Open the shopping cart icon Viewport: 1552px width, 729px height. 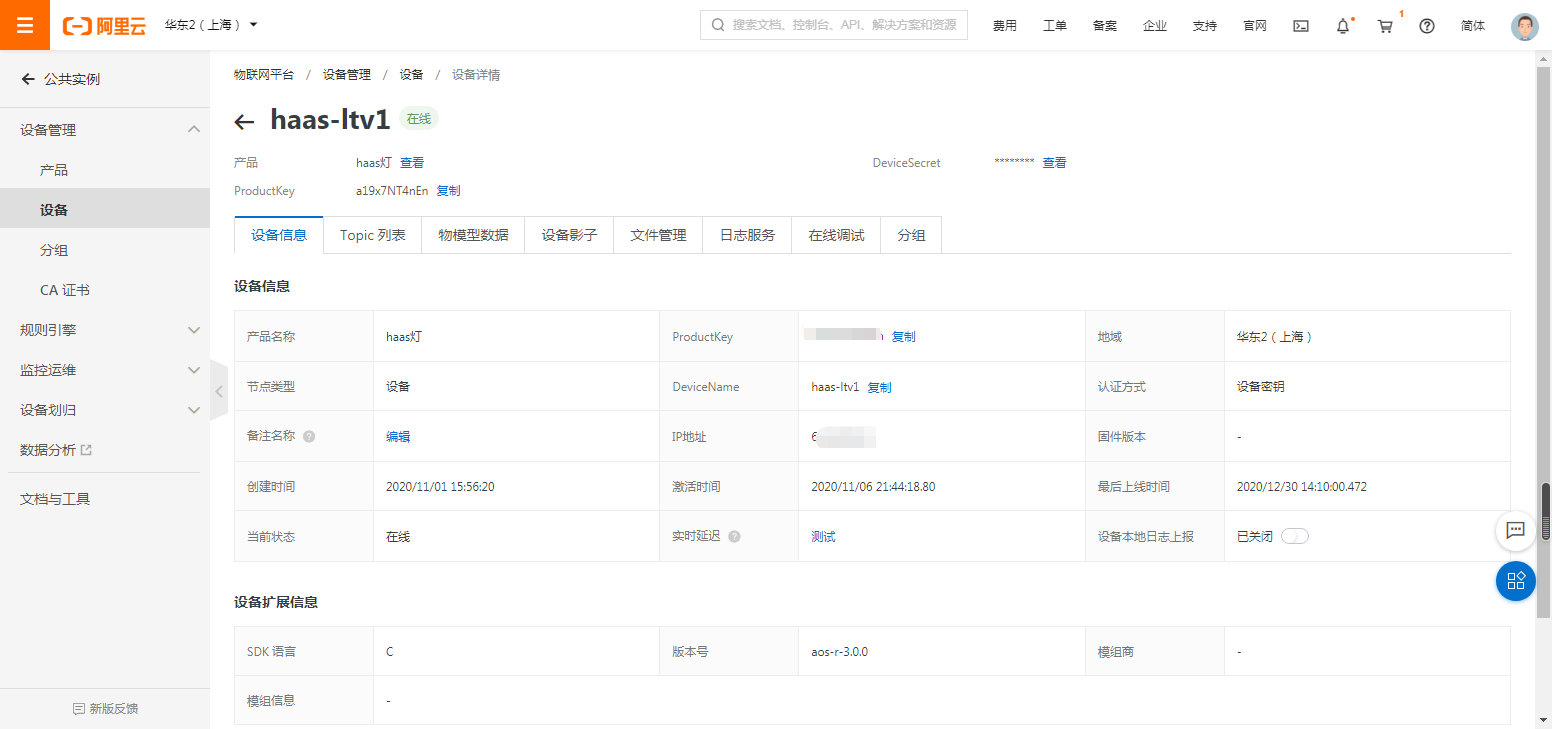[1385, 26]
